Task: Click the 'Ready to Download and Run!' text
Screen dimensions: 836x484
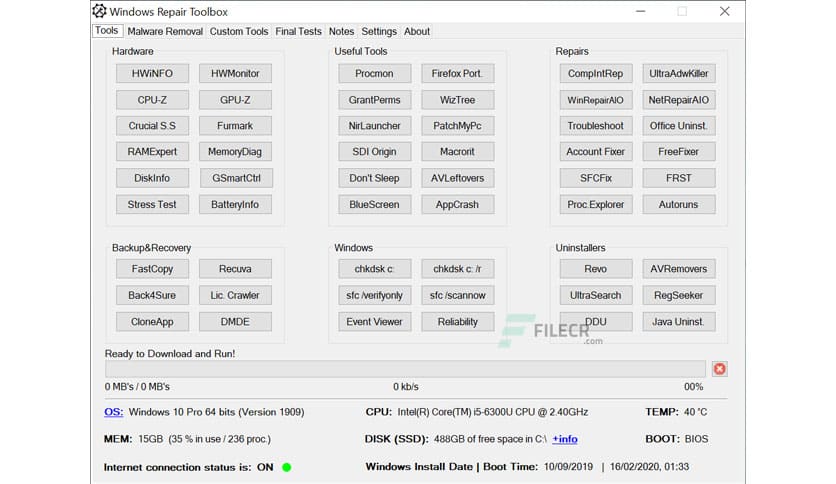Action: tap(170, 354)
